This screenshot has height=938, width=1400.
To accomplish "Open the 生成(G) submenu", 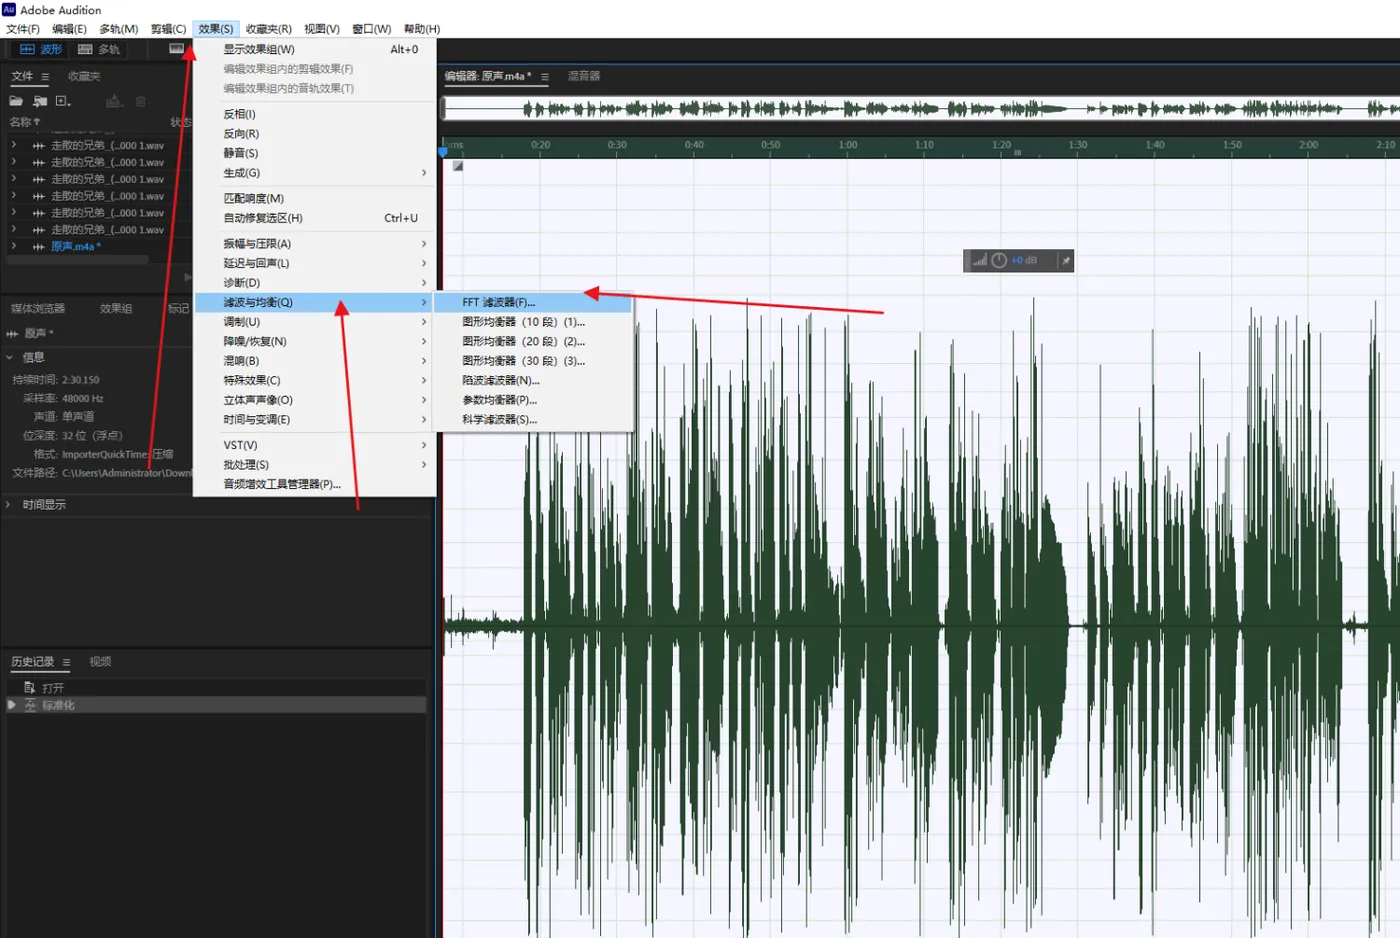I will click(x=315, y=173).
